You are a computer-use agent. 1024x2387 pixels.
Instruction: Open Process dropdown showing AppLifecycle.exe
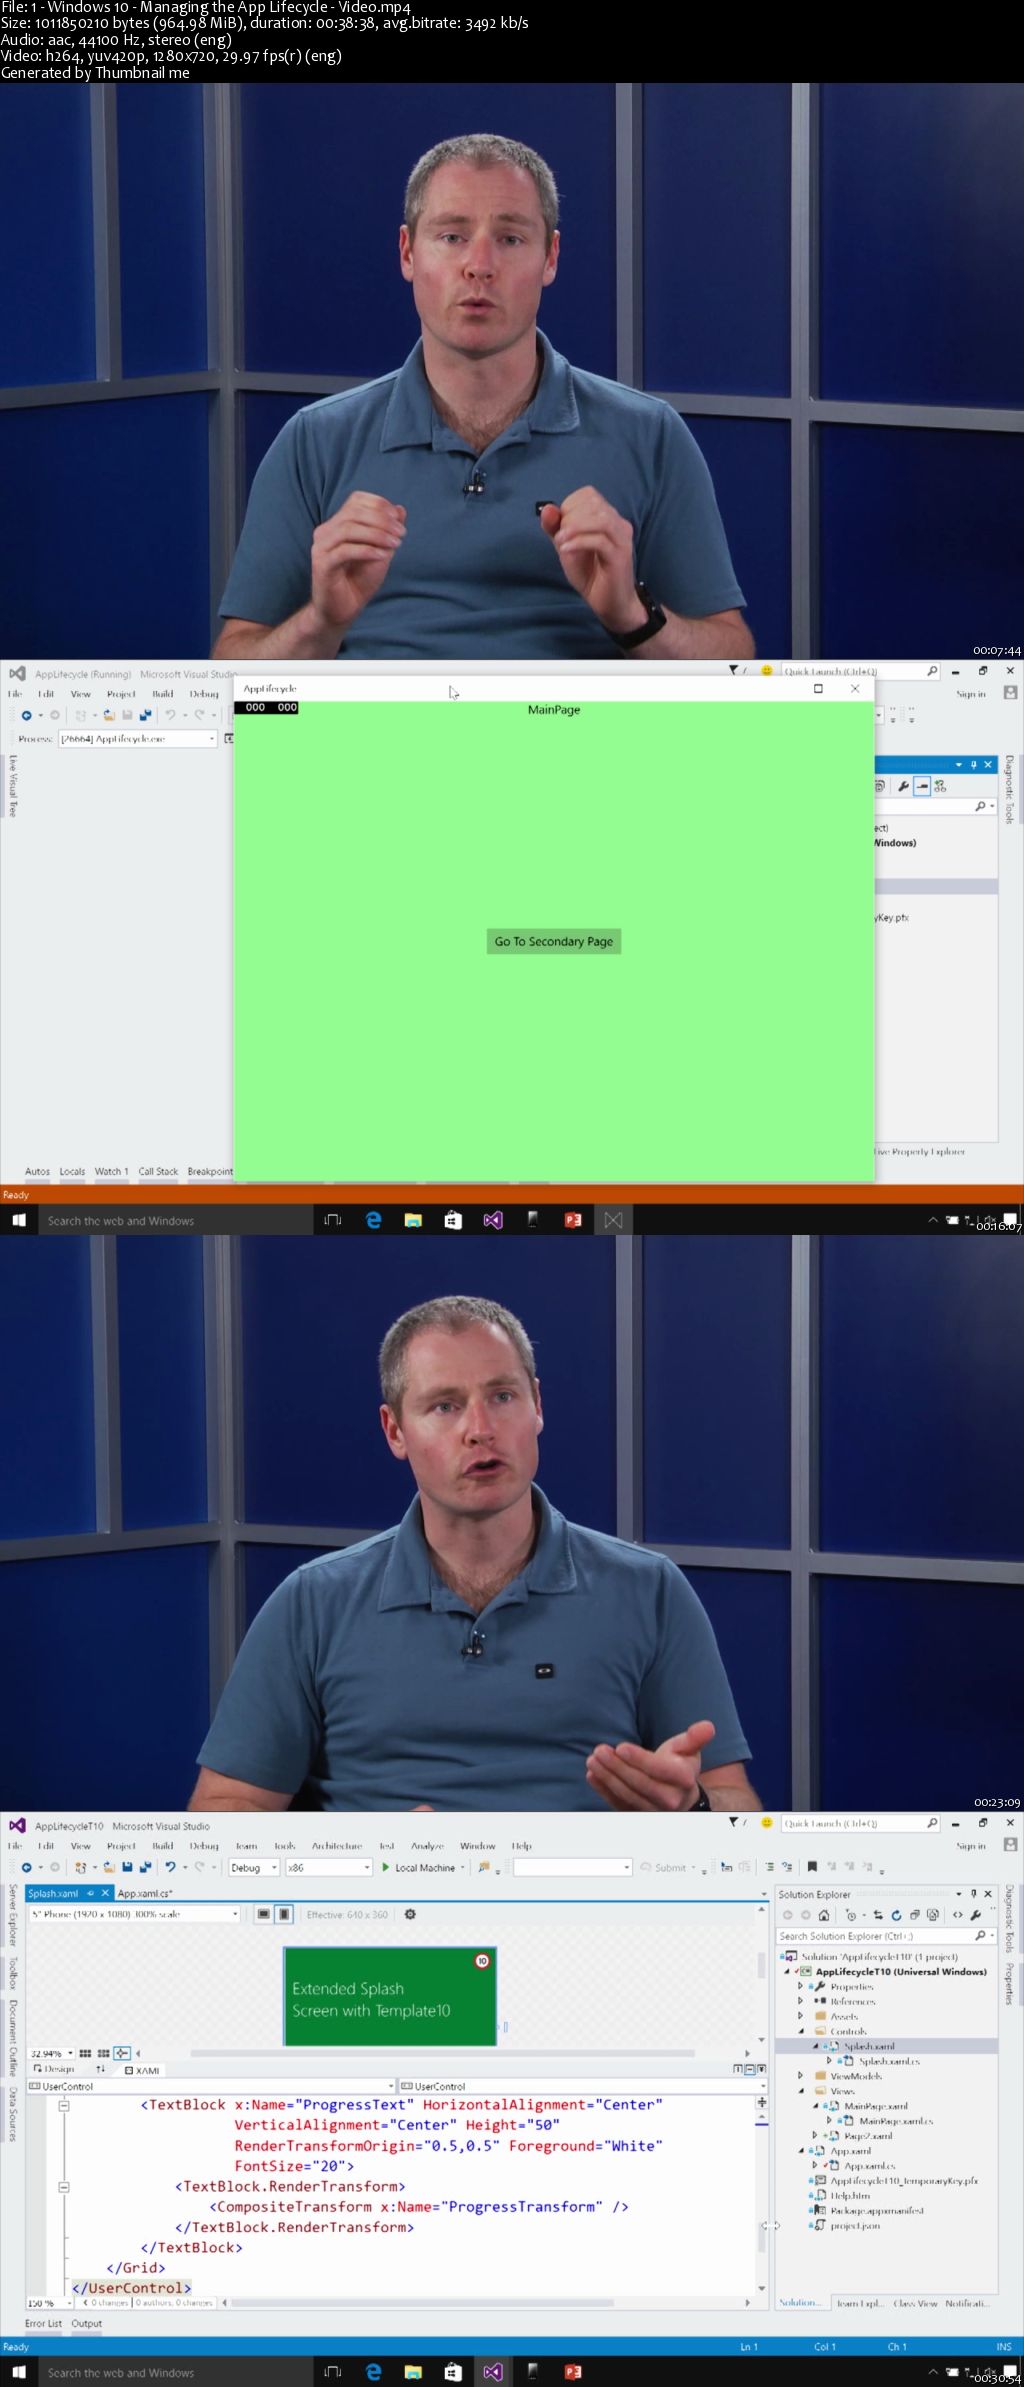pos(138,738)
